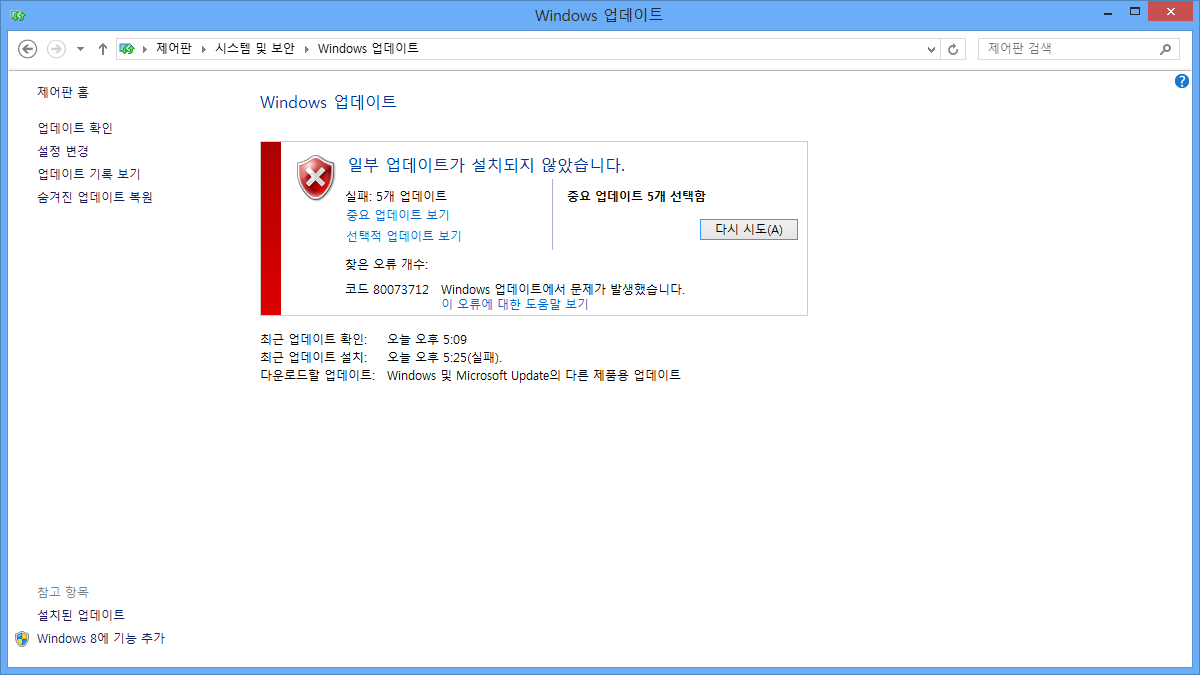Click the forward navigation arrow
Screen dimensions: 1200x675
(56, 49)
